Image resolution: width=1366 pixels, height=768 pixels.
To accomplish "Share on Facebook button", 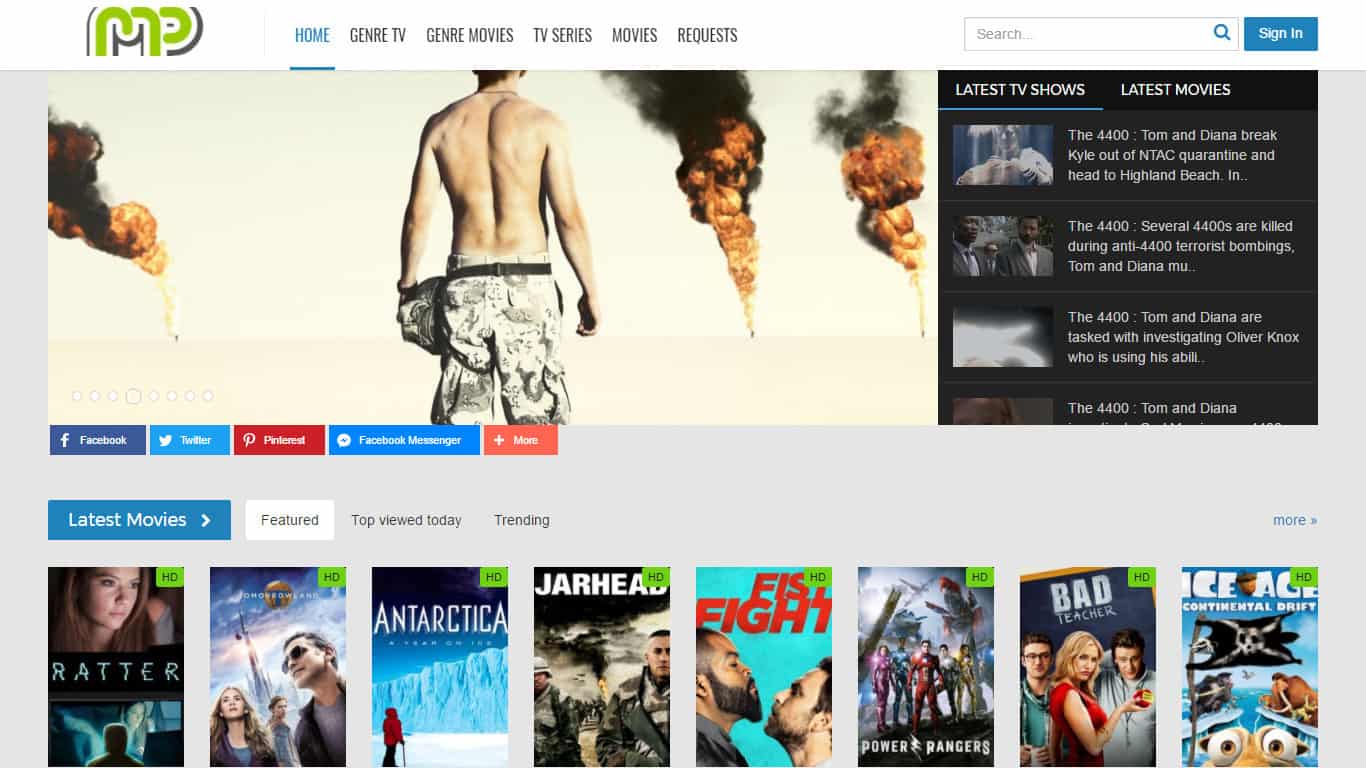I will (98, 440).
